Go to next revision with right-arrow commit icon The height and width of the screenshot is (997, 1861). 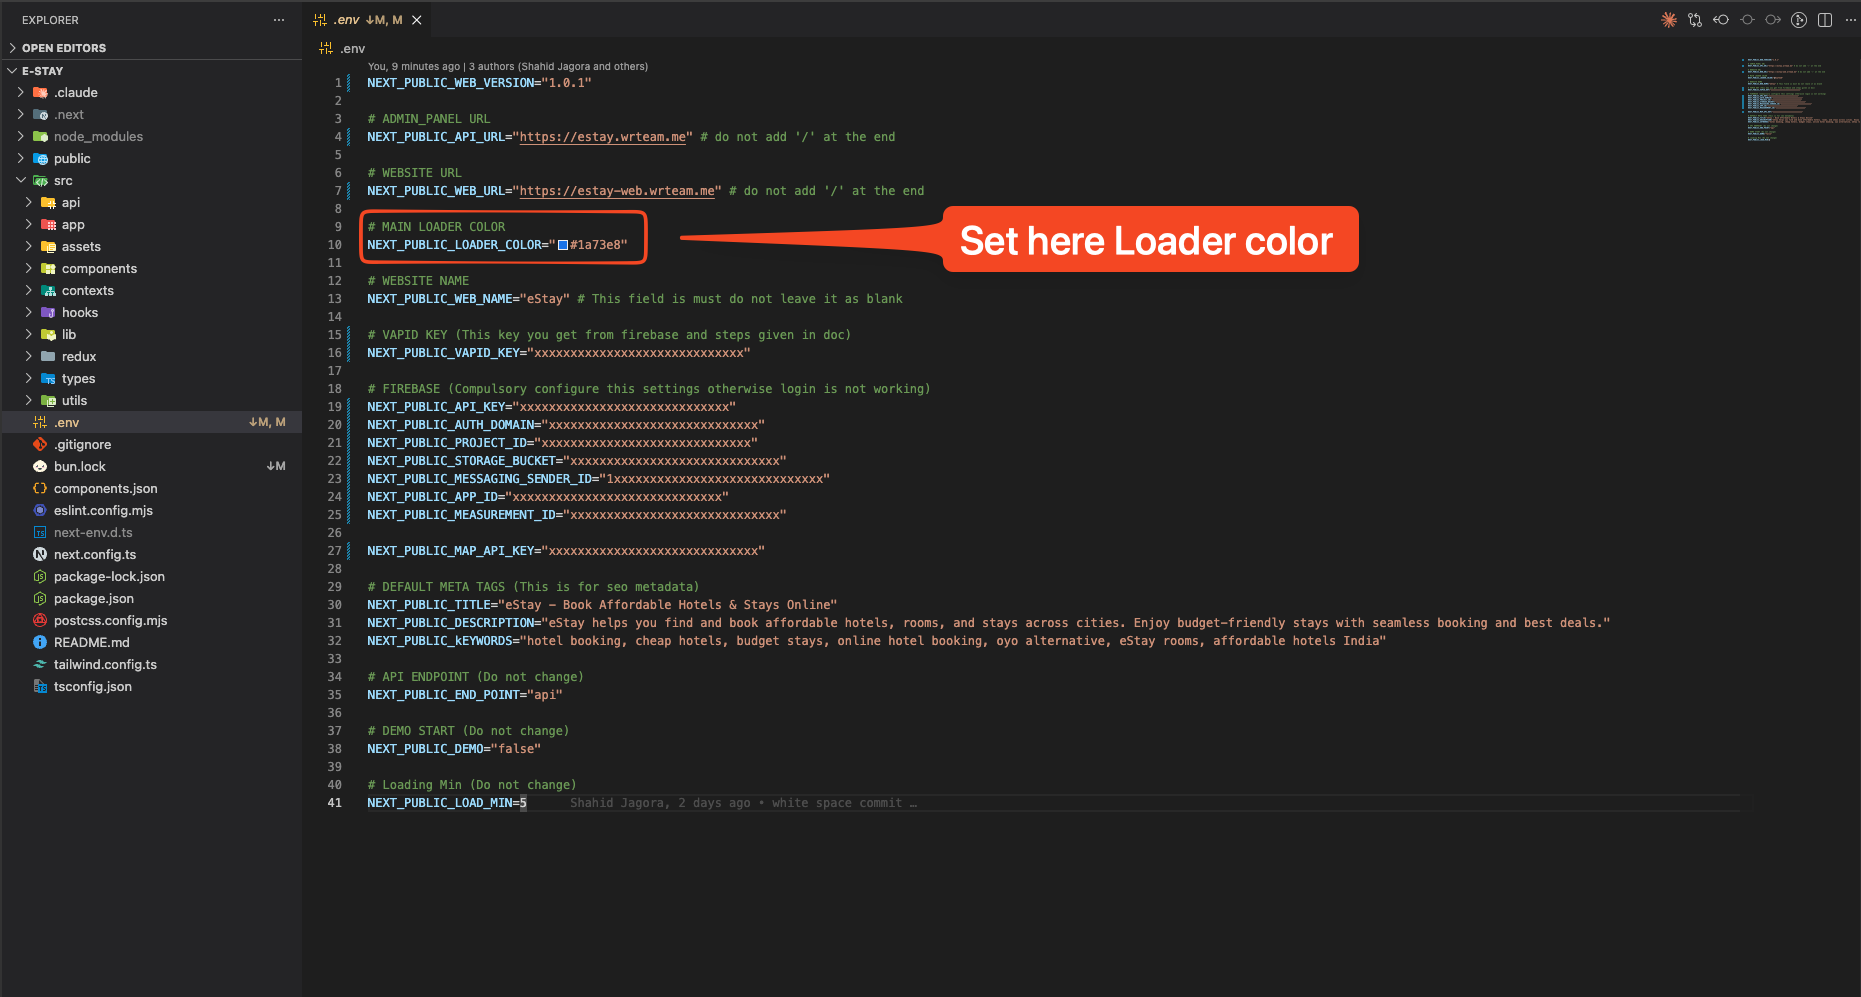pyautogui.click(x=1773, y=20)
